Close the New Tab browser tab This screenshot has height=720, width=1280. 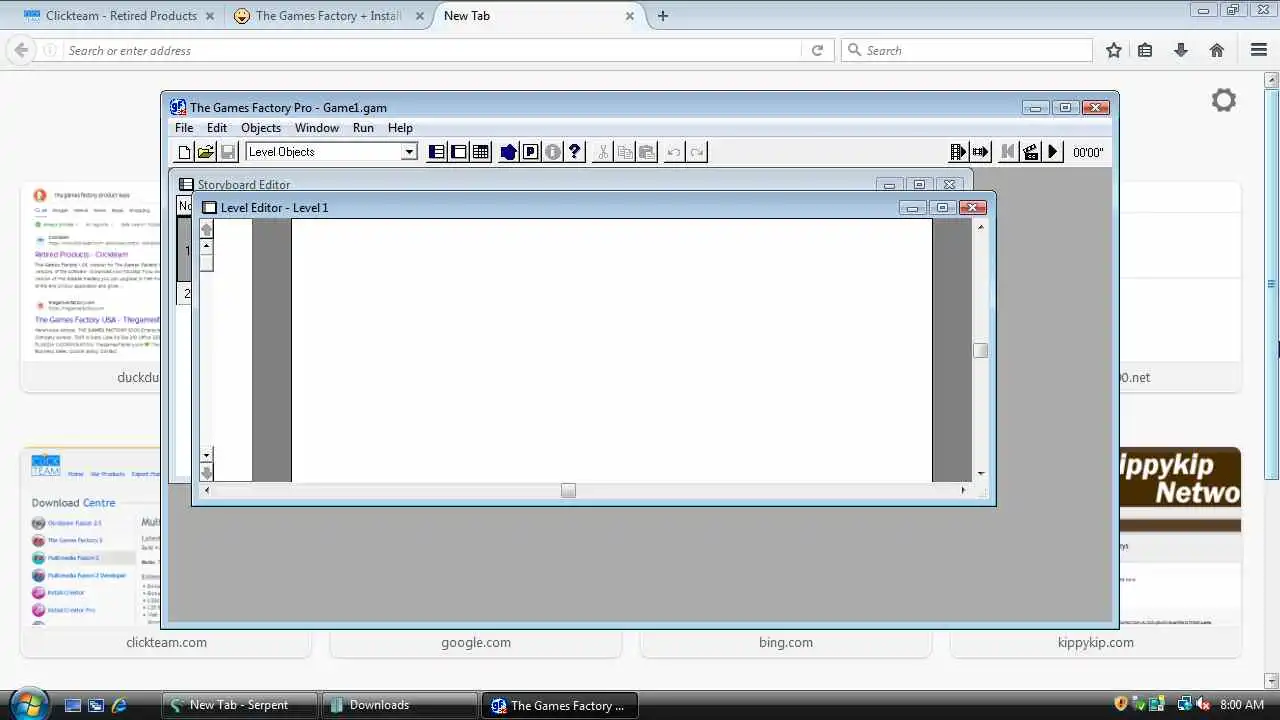[x=630, y=16]
